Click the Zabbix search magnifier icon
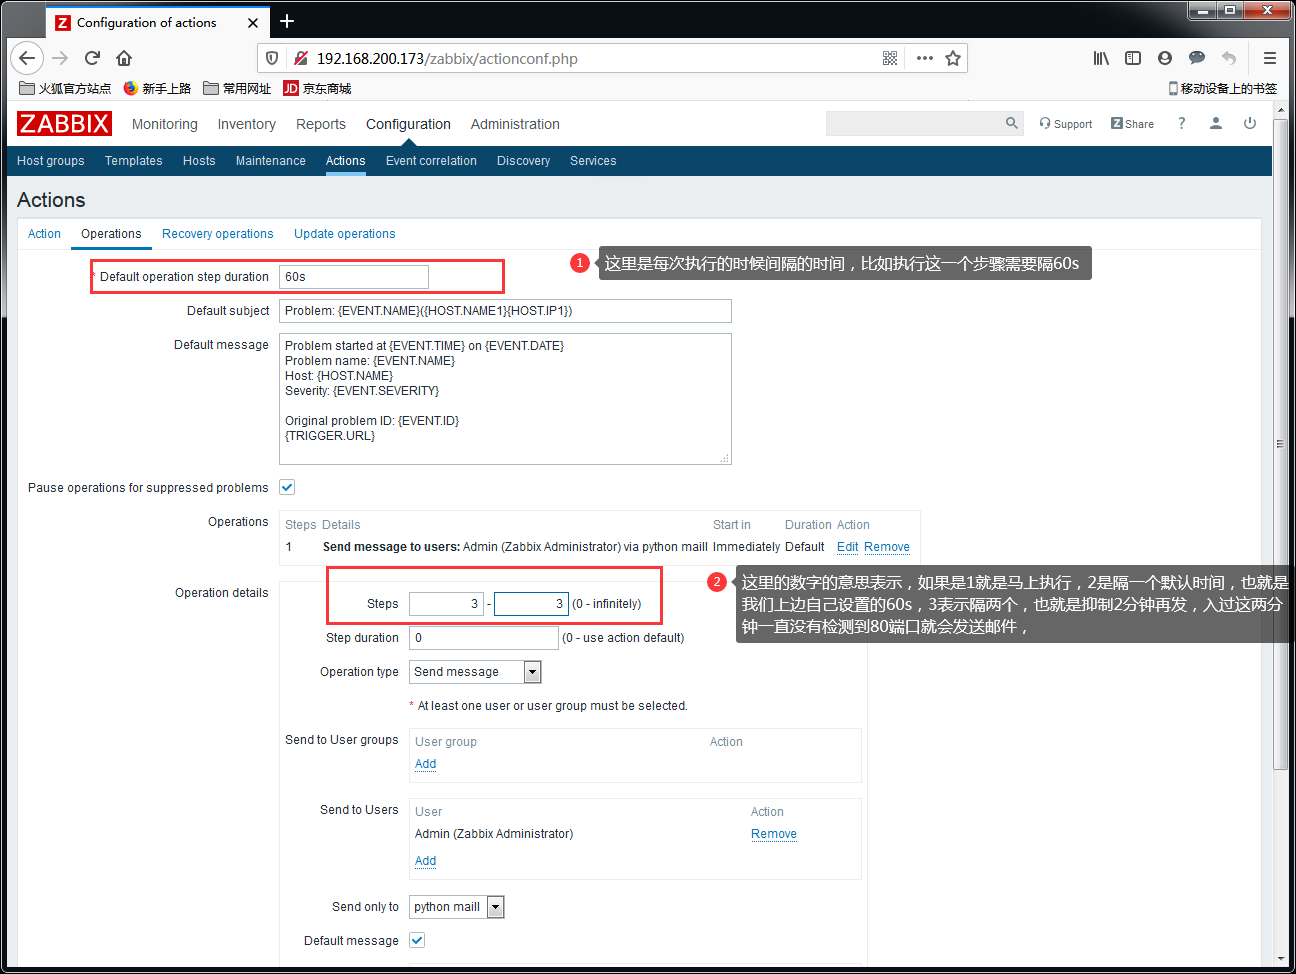 point(1012,123)
